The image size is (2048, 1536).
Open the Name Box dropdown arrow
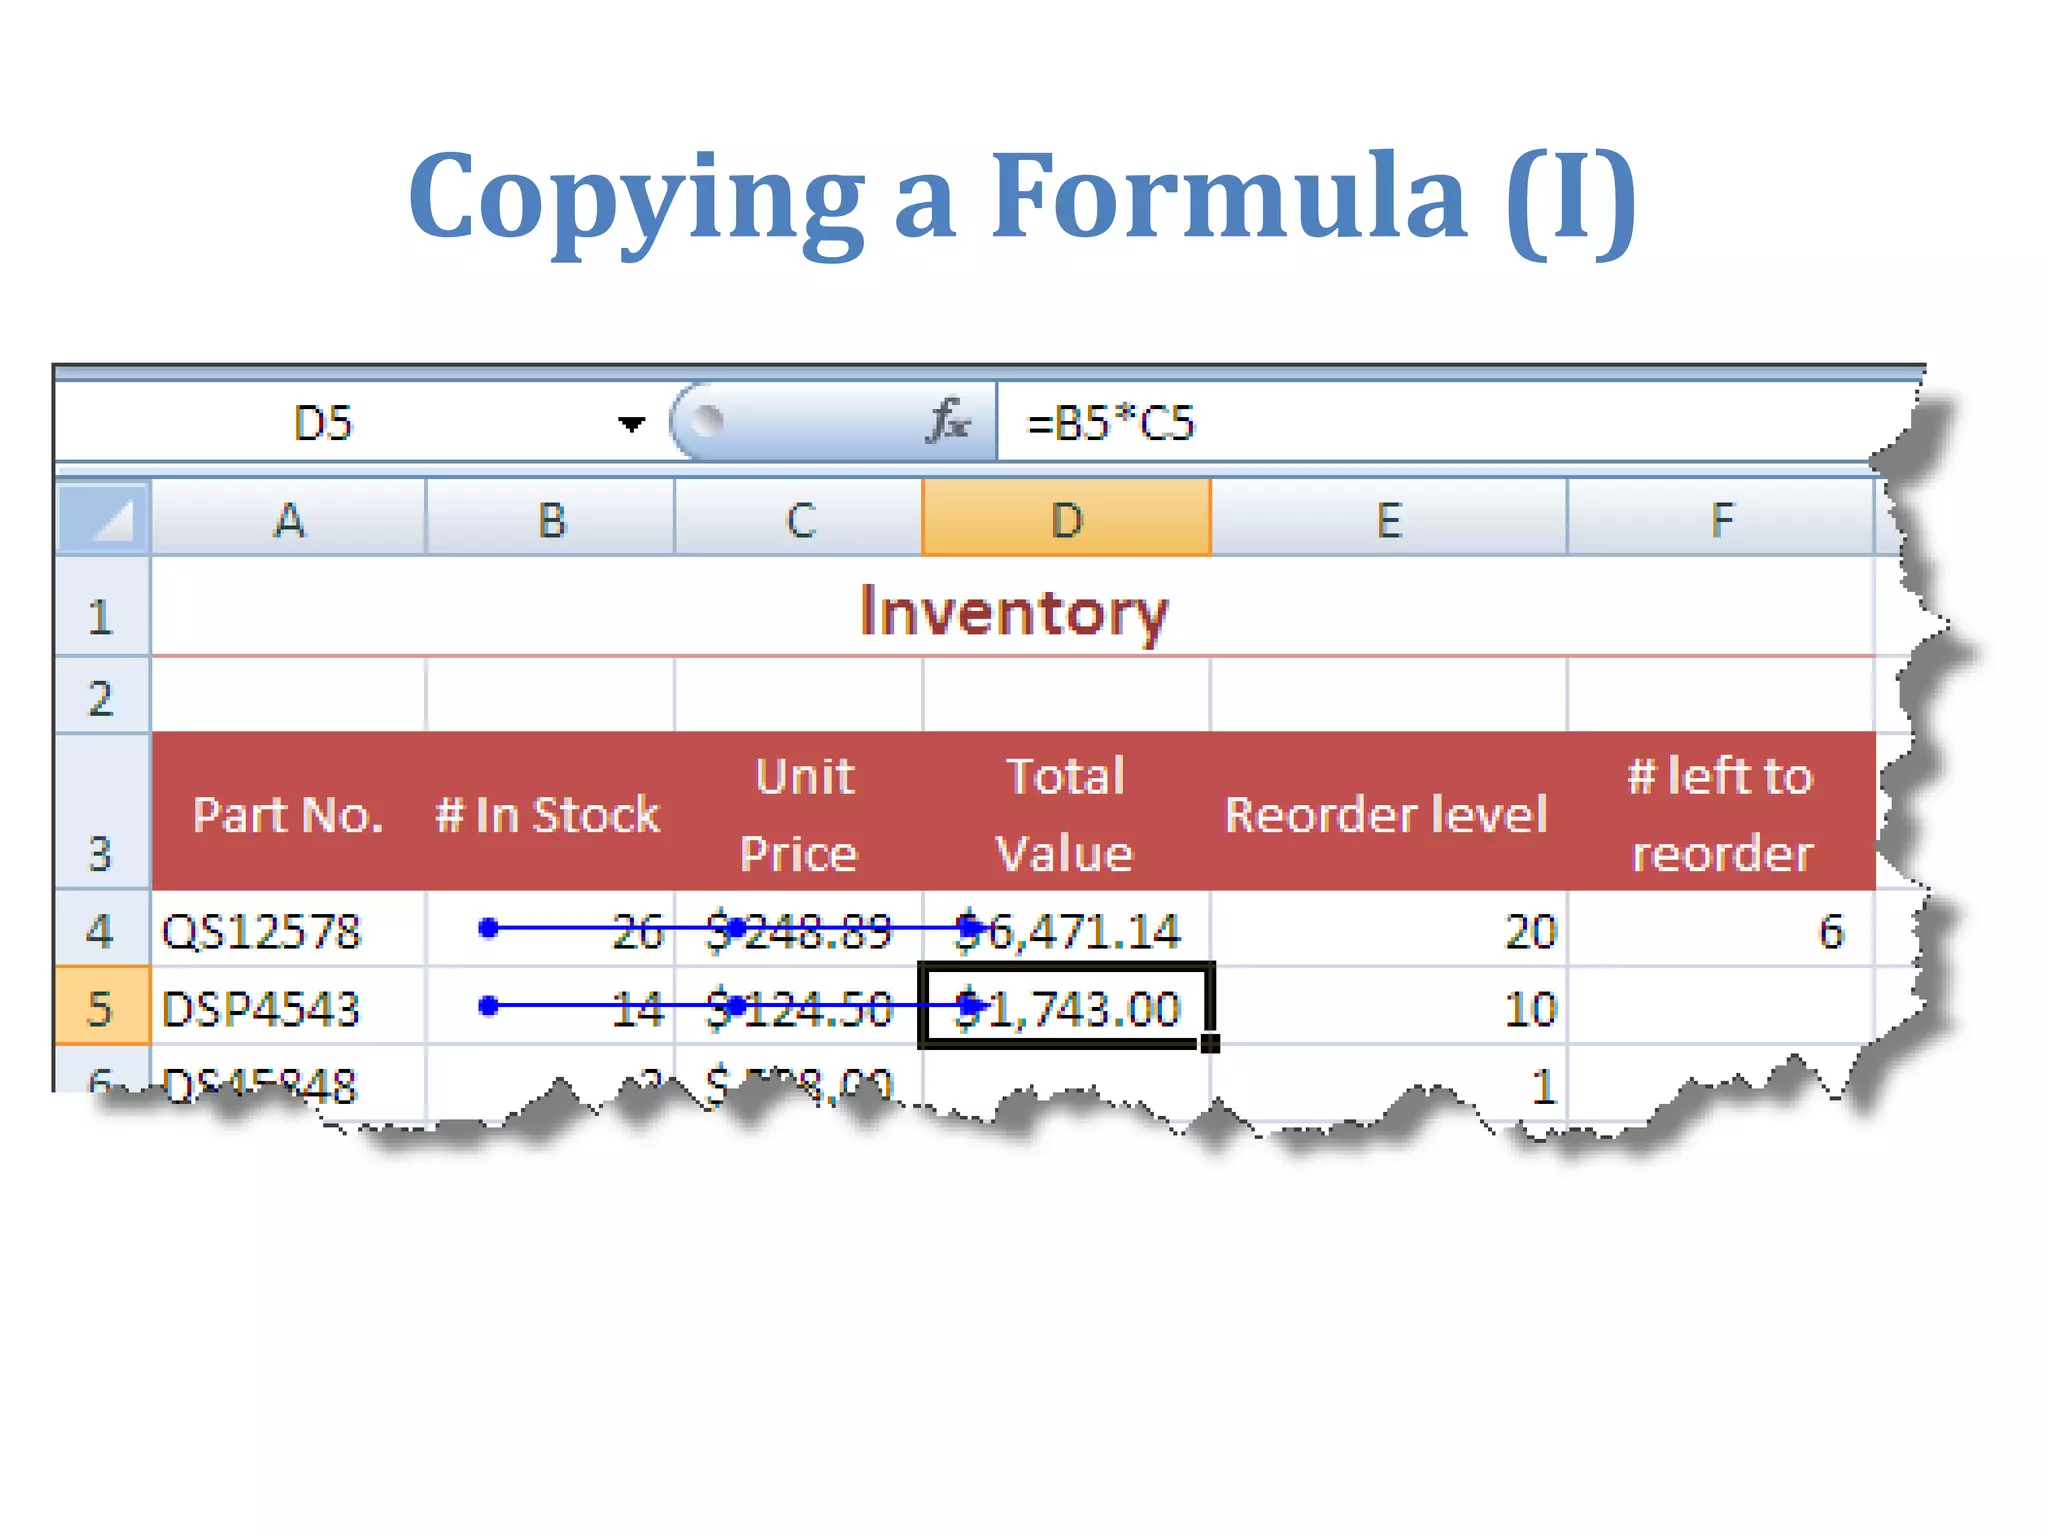[631, 424]
